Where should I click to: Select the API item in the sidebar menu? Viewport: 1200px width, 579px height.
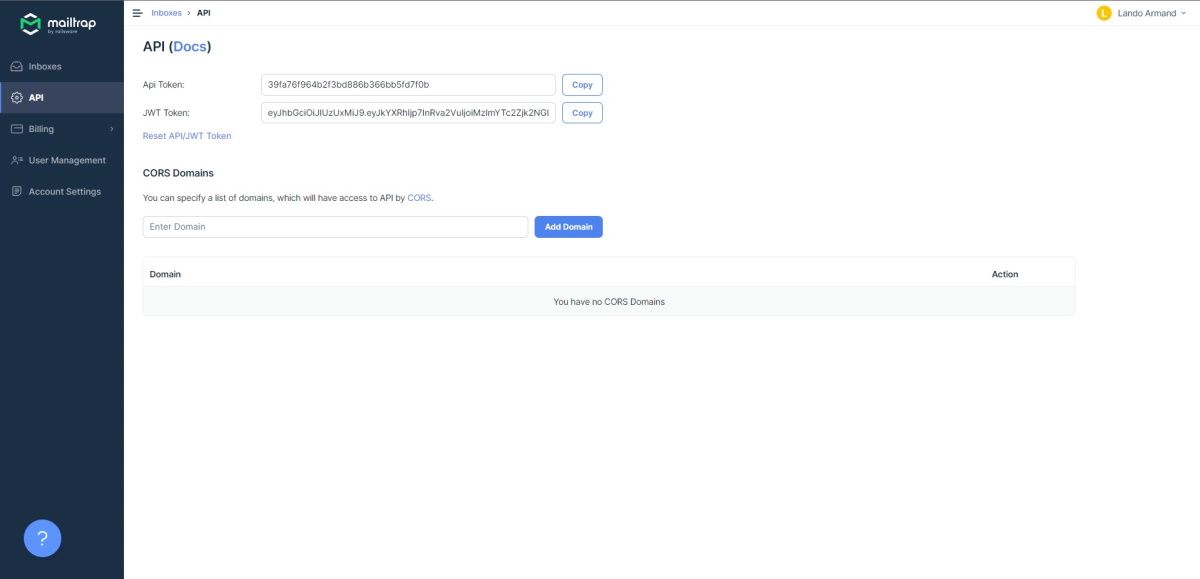(x=34, y=97)
